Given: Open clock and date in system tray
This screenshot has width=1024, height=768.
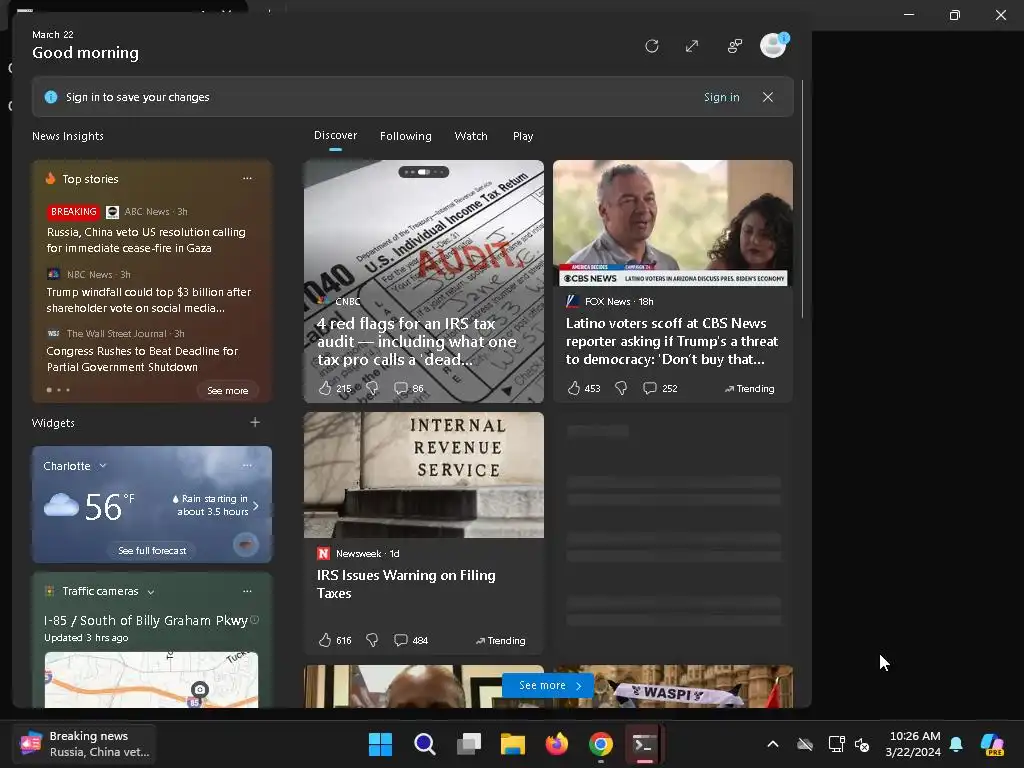Looking at the screenshot, I should [x=914, y=744].
